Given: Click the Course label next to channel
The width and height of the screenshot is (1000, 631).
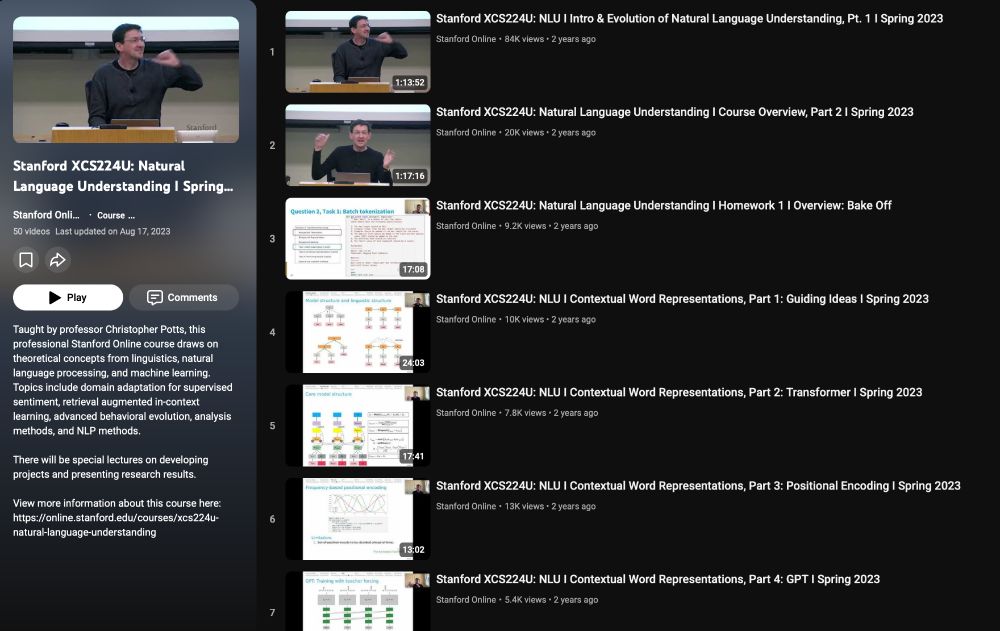Looking at the screenshot, I should tap(115, 216).
